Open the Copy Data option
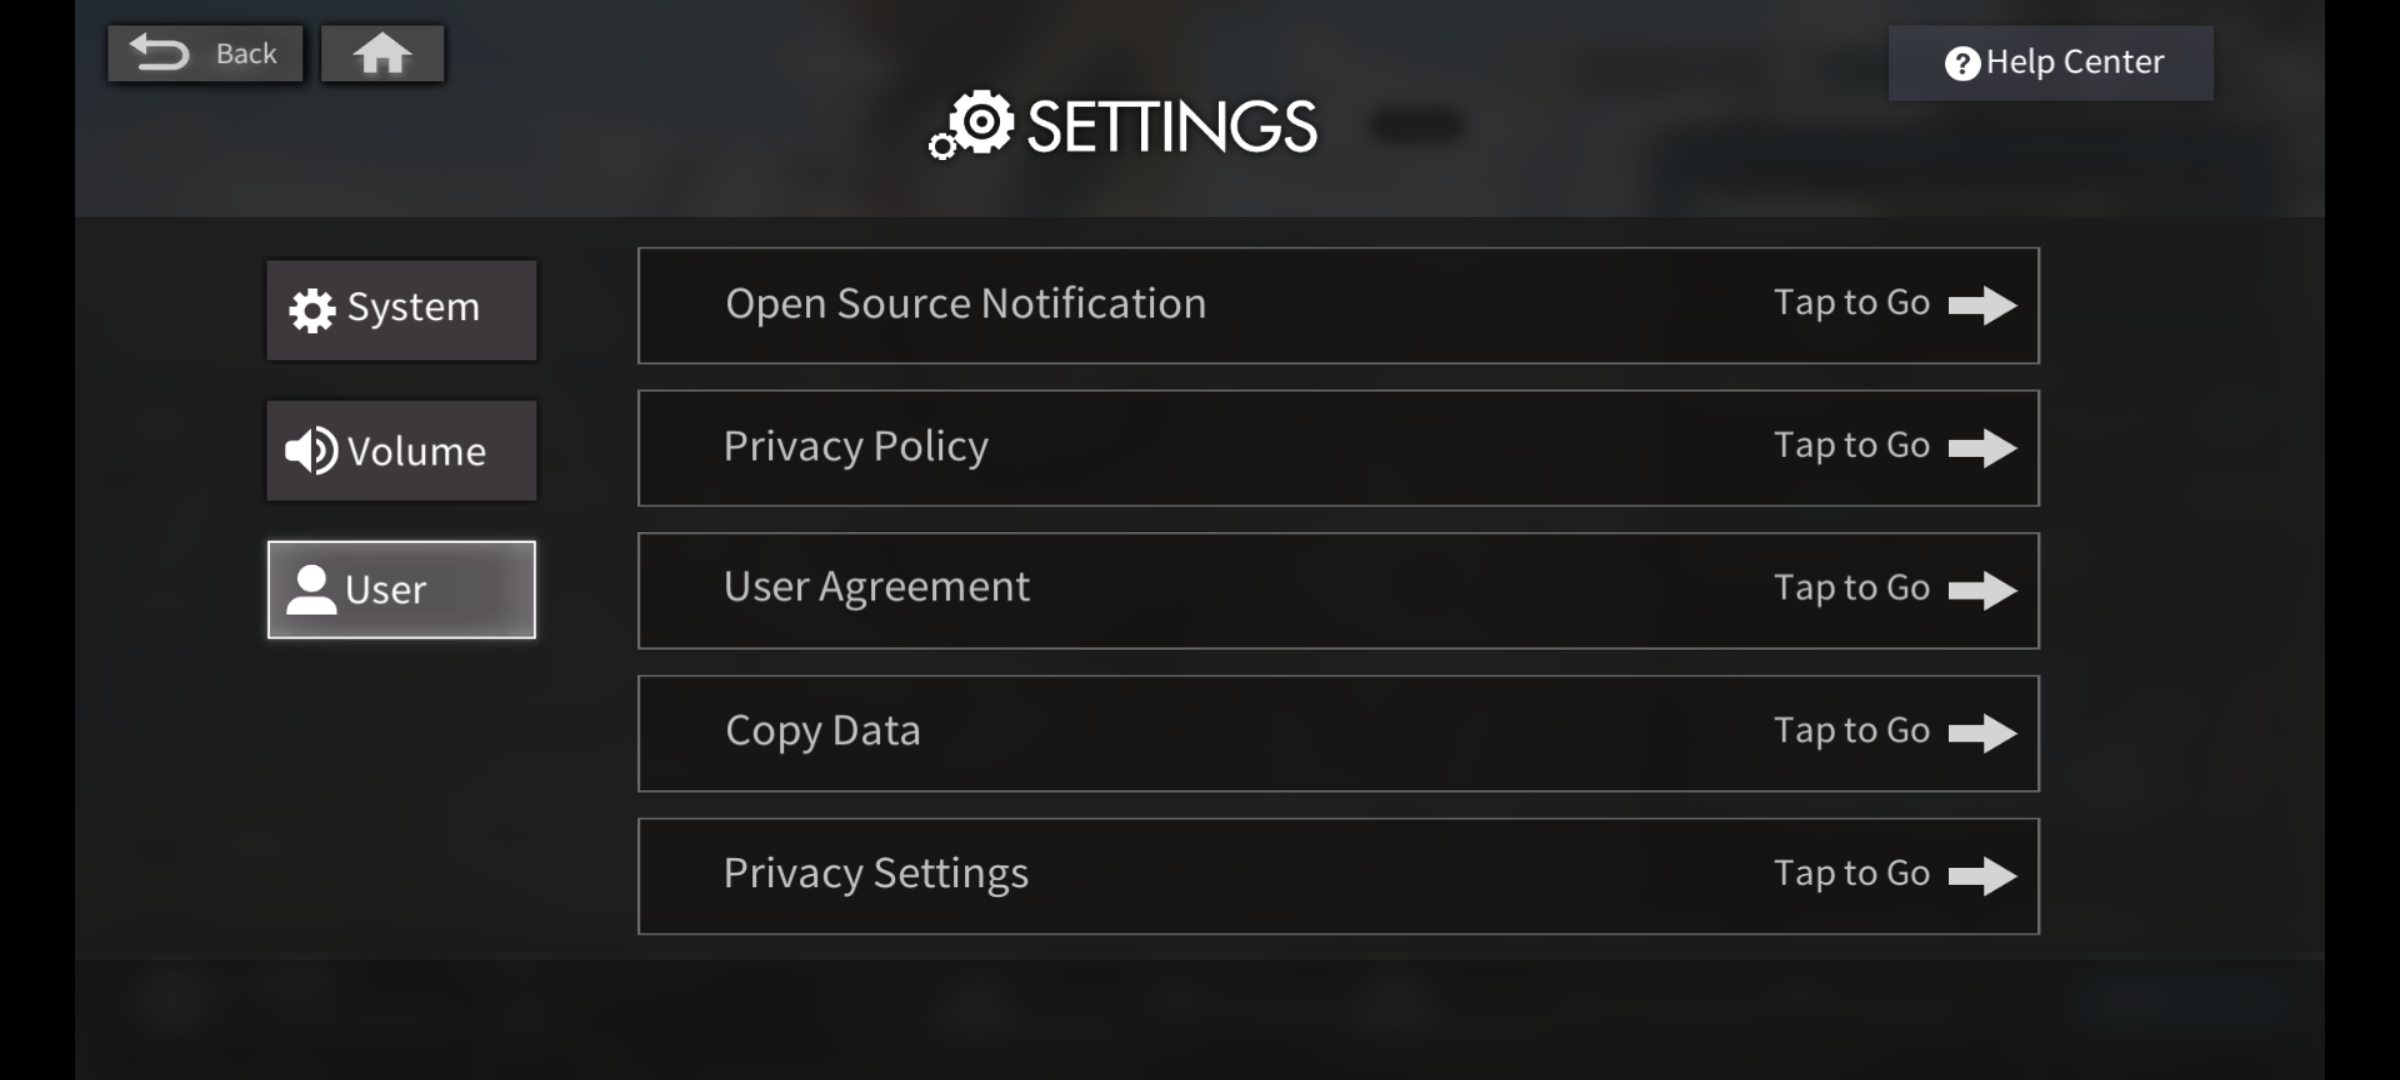 click(1338, 733)
